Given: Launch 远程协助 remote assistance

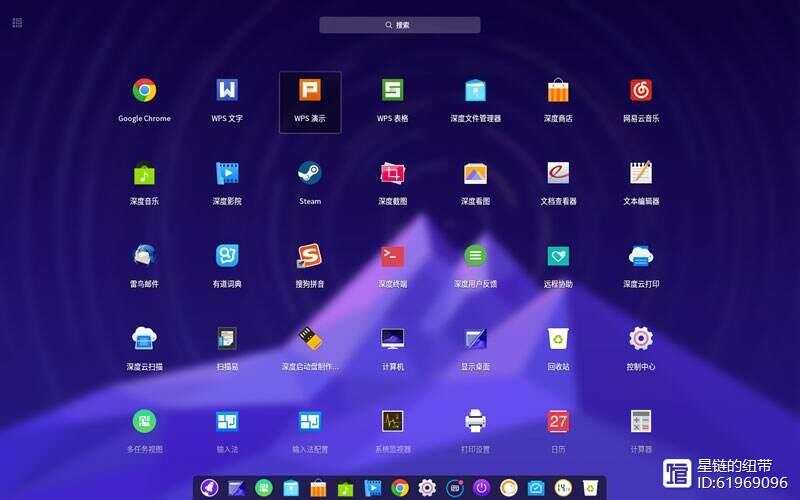Looking at the screenshot, I should click(x=558, y=256).
